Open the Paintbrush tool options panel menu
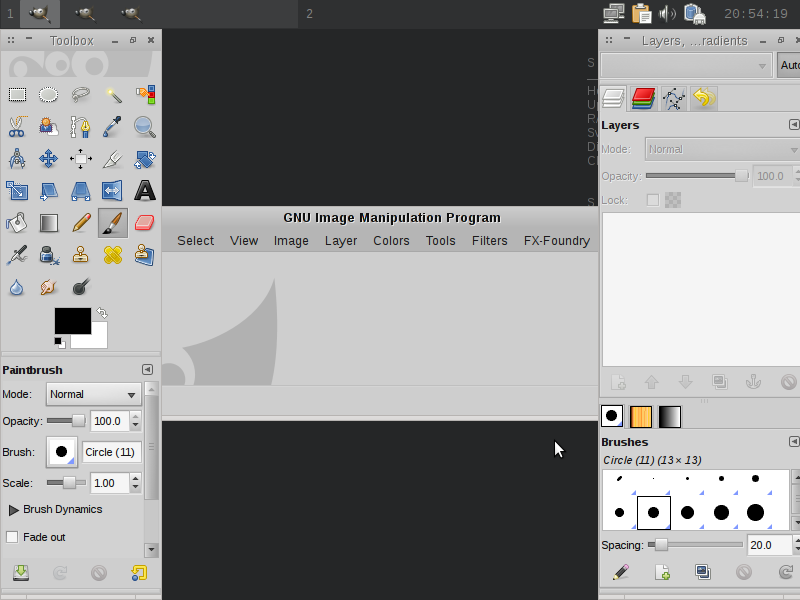The height and width of the screenshot is (600, 800). 147,369
